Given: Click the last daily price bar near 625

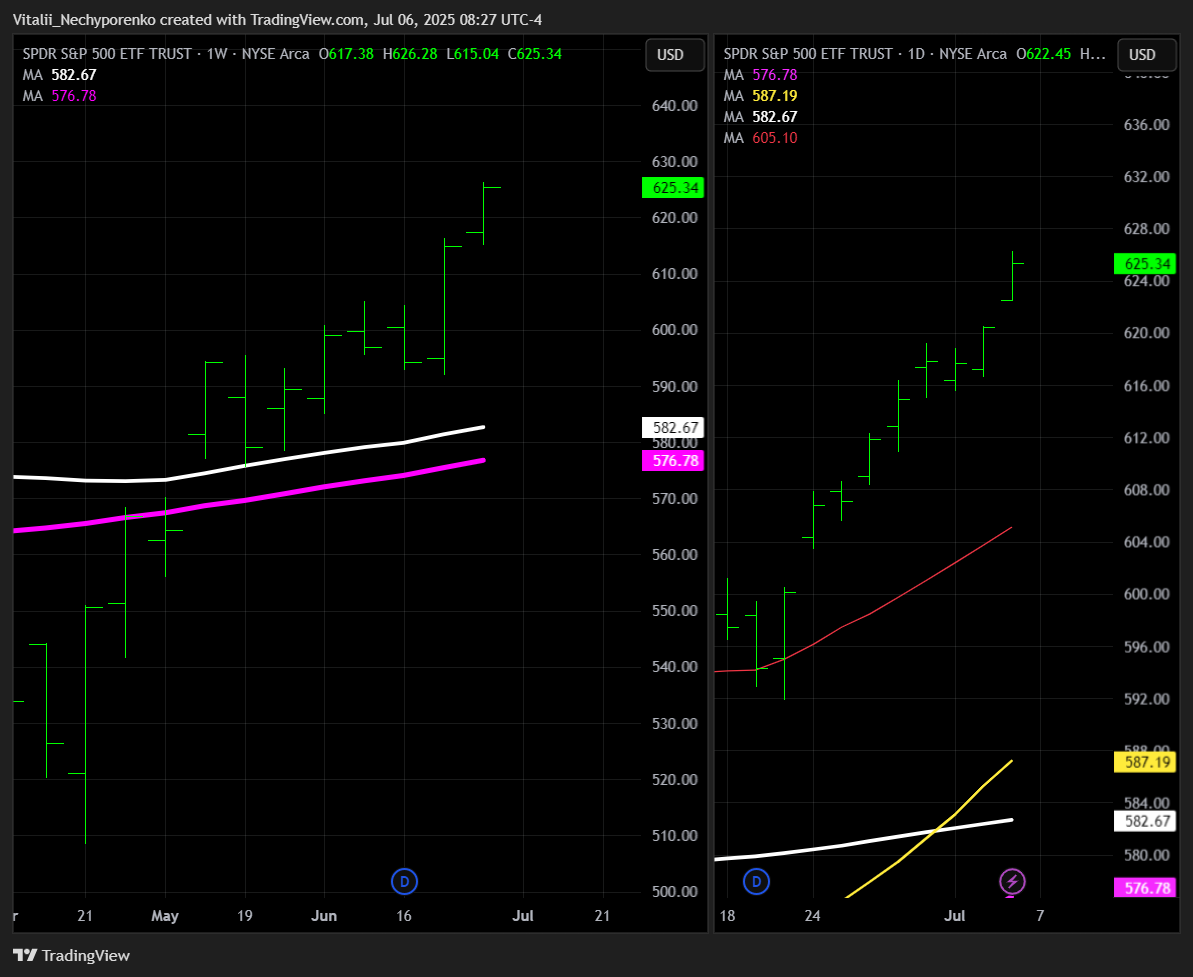Looking at the screenshot, I should click(x=1013, y=275).
